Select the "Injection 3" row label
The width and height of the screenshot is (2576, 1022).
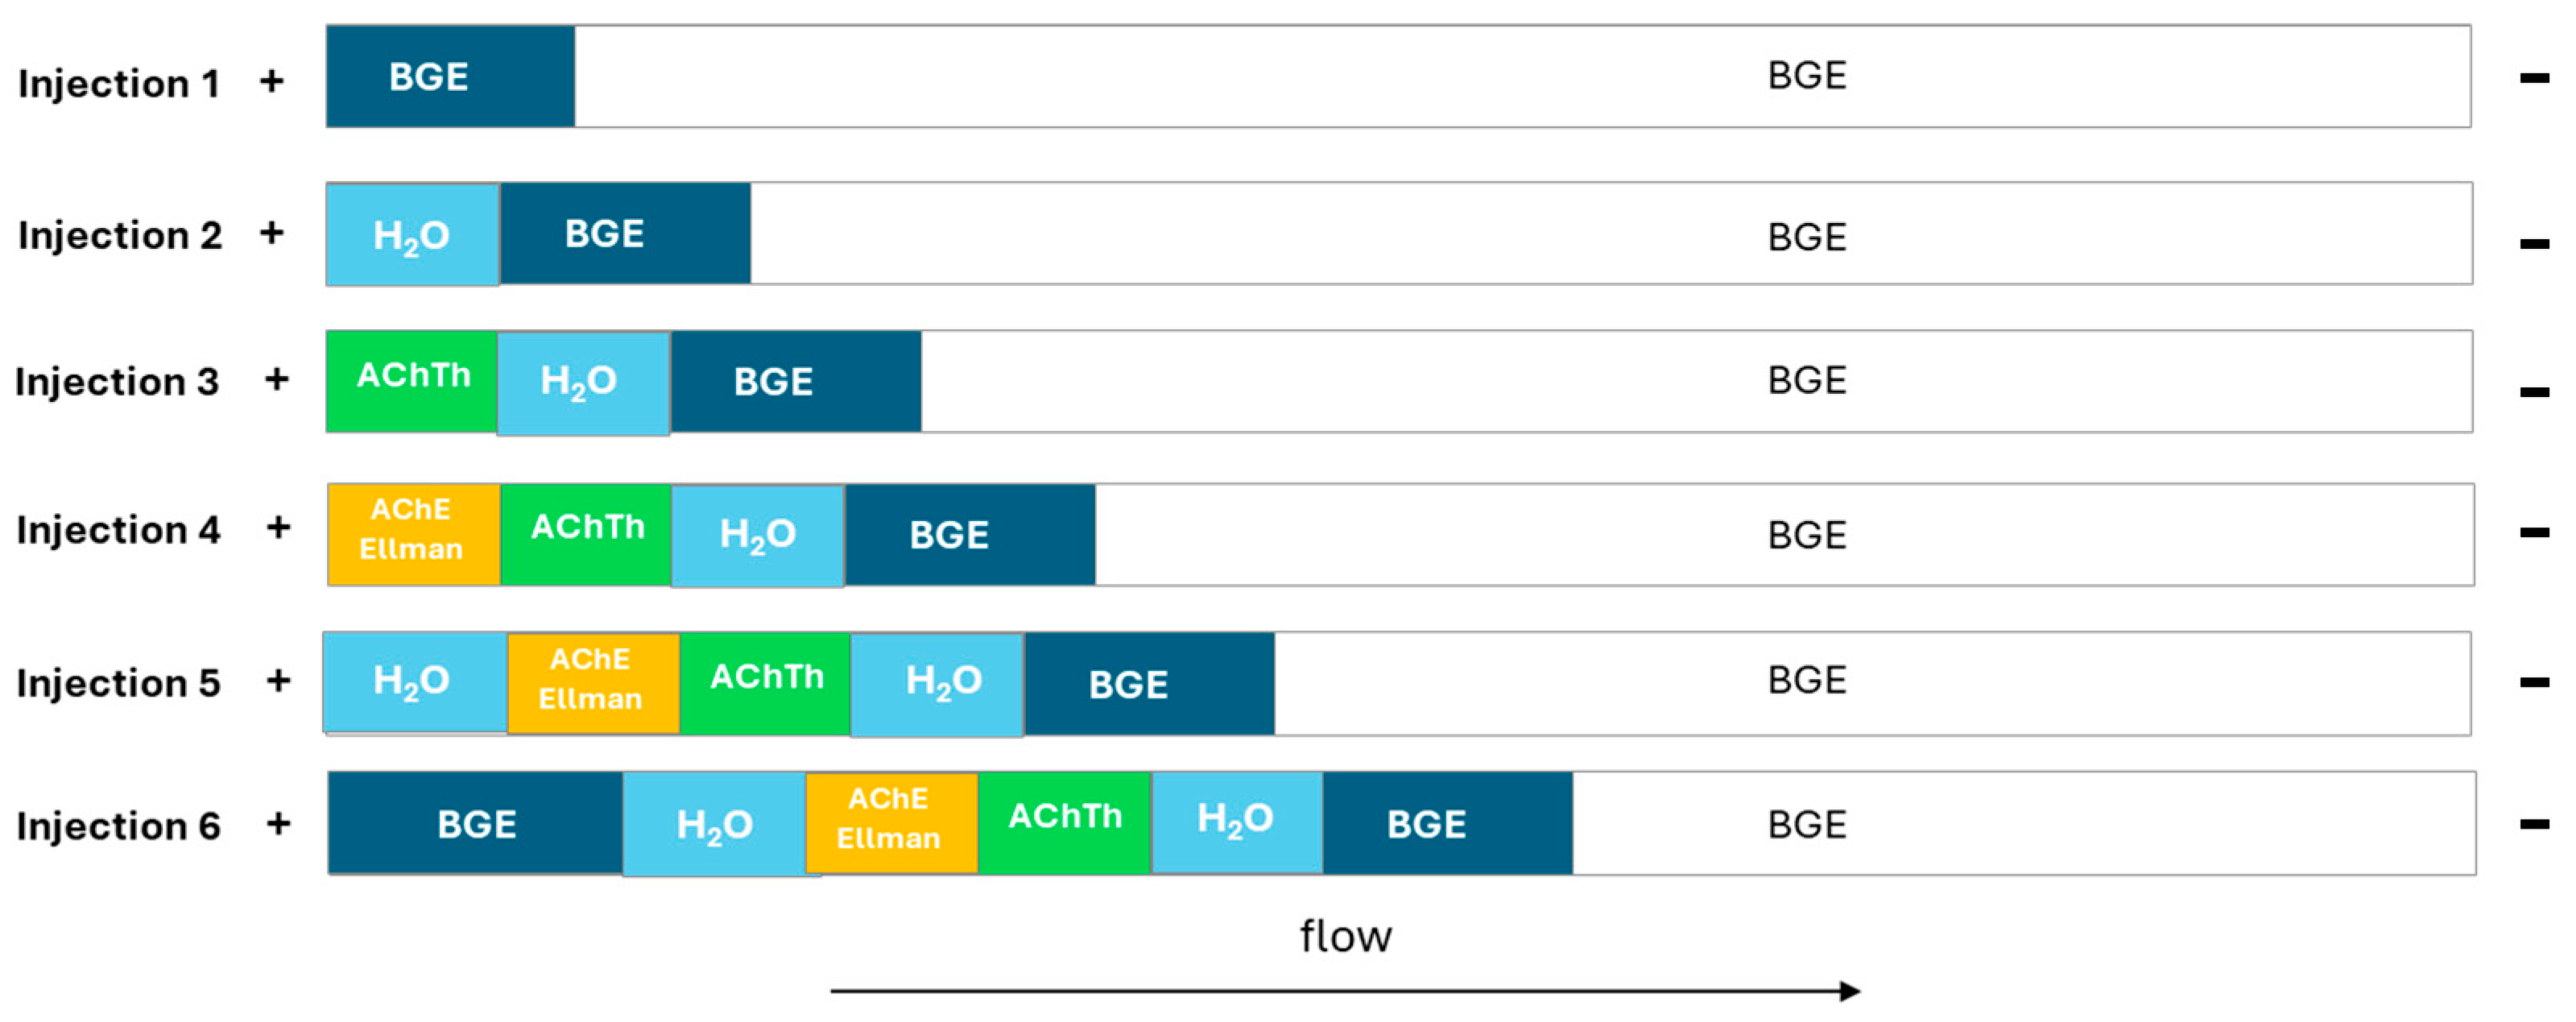(x=117, y=381)
